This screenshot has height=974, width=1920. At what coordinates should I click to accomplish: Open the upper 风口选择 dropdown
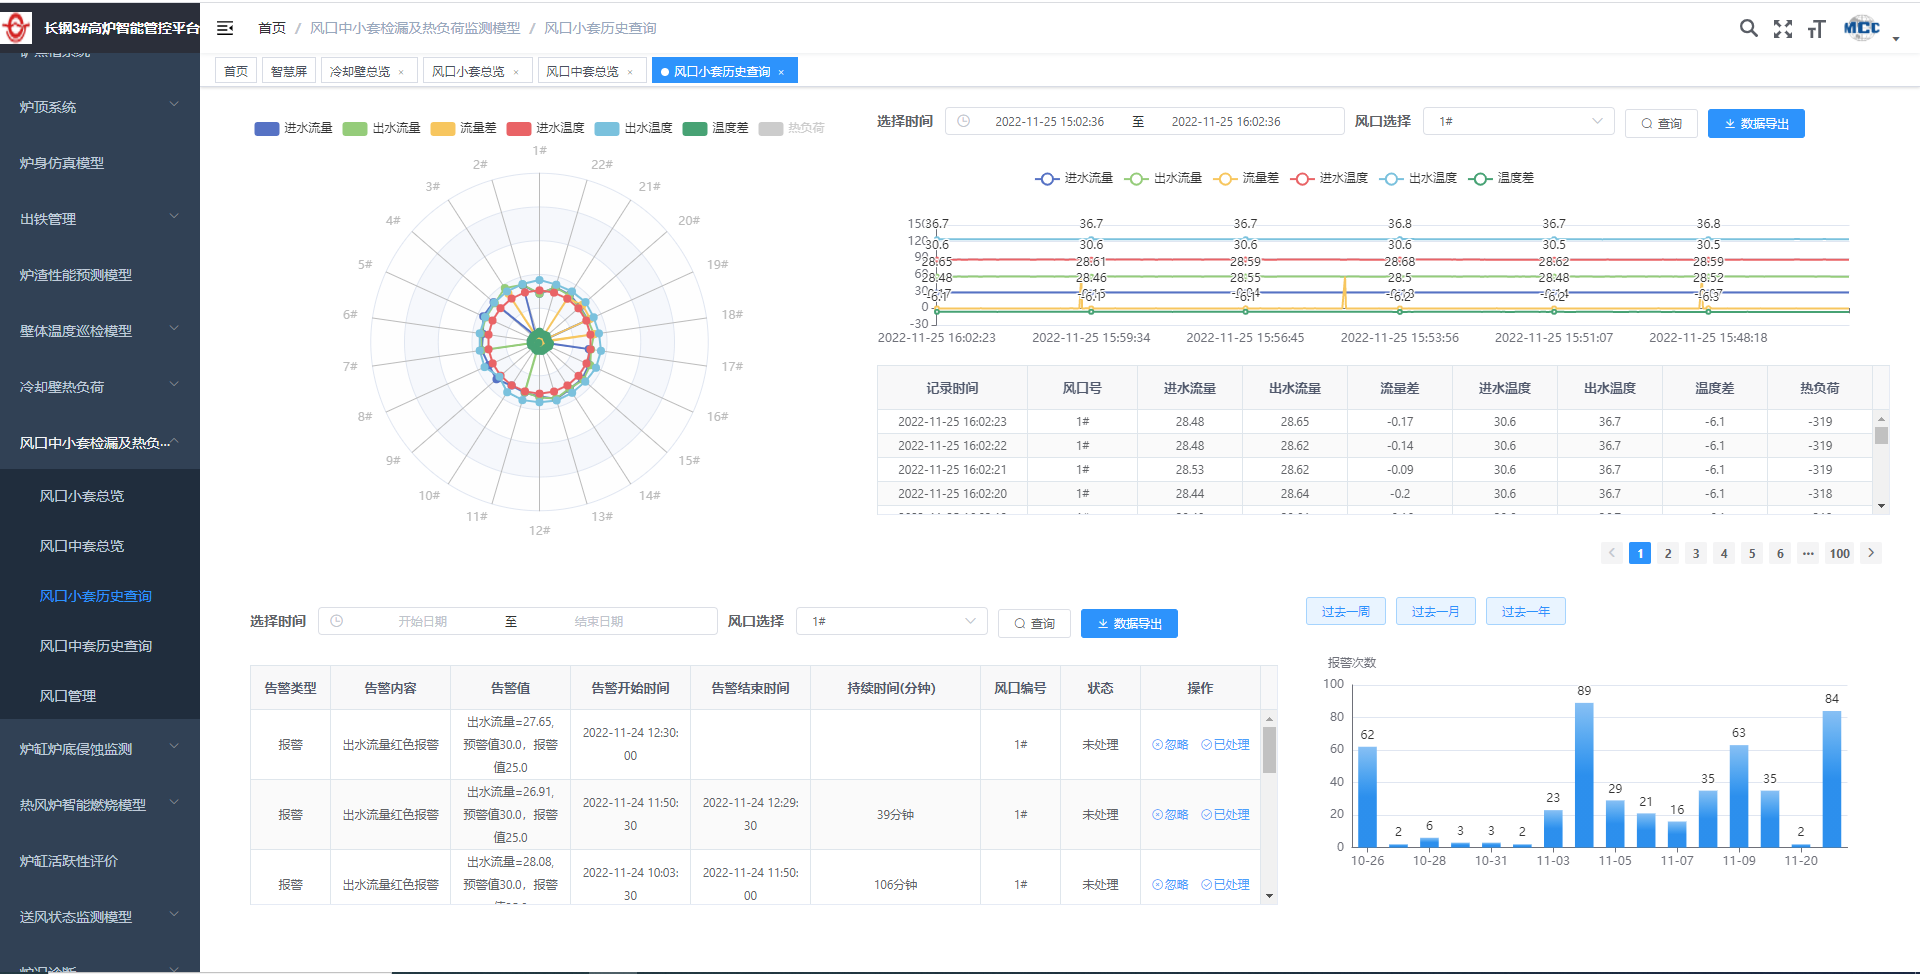point(1518,122)
